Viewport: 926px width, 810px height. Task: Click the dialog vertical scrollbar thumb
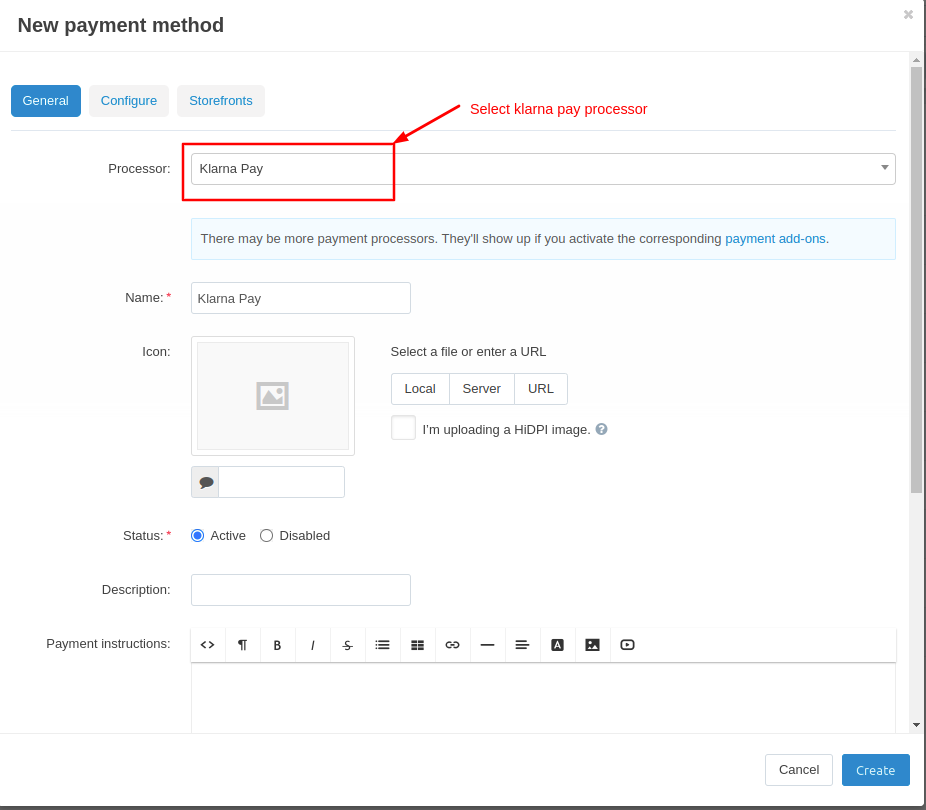pos(916,279)
